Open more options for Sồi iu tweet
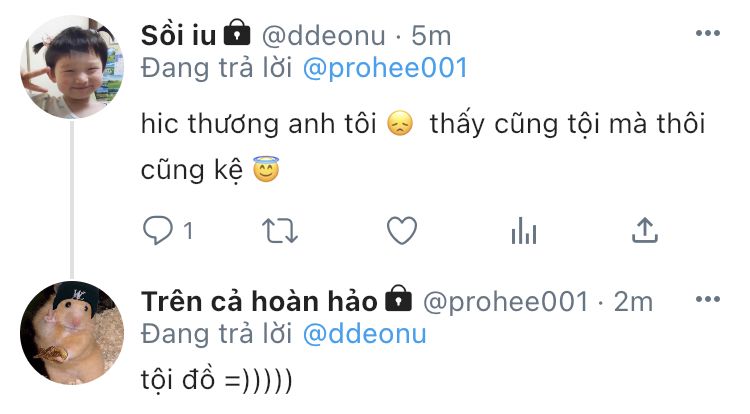750x414 pixels. point(708,33)
